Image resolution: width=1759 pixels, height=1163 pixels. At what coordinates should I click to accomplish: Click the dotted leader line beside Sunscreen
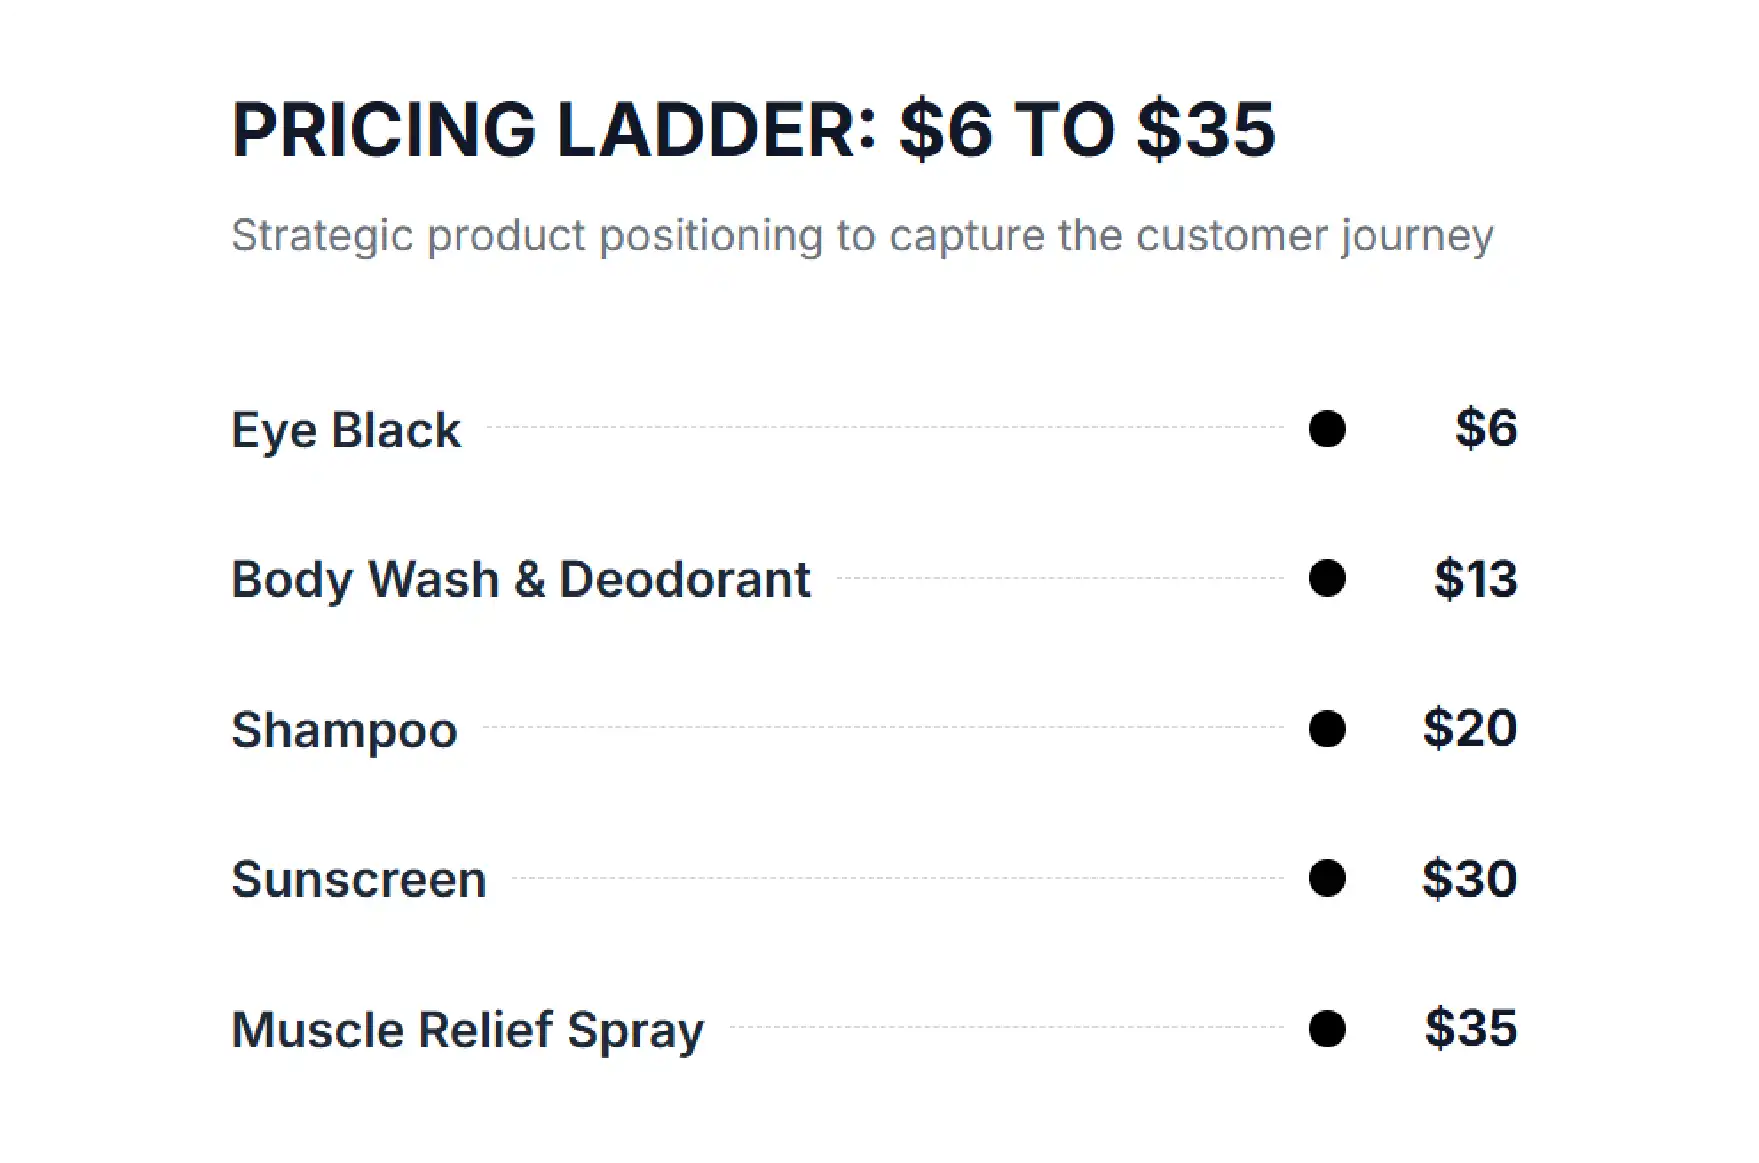(x=898, y=878)
